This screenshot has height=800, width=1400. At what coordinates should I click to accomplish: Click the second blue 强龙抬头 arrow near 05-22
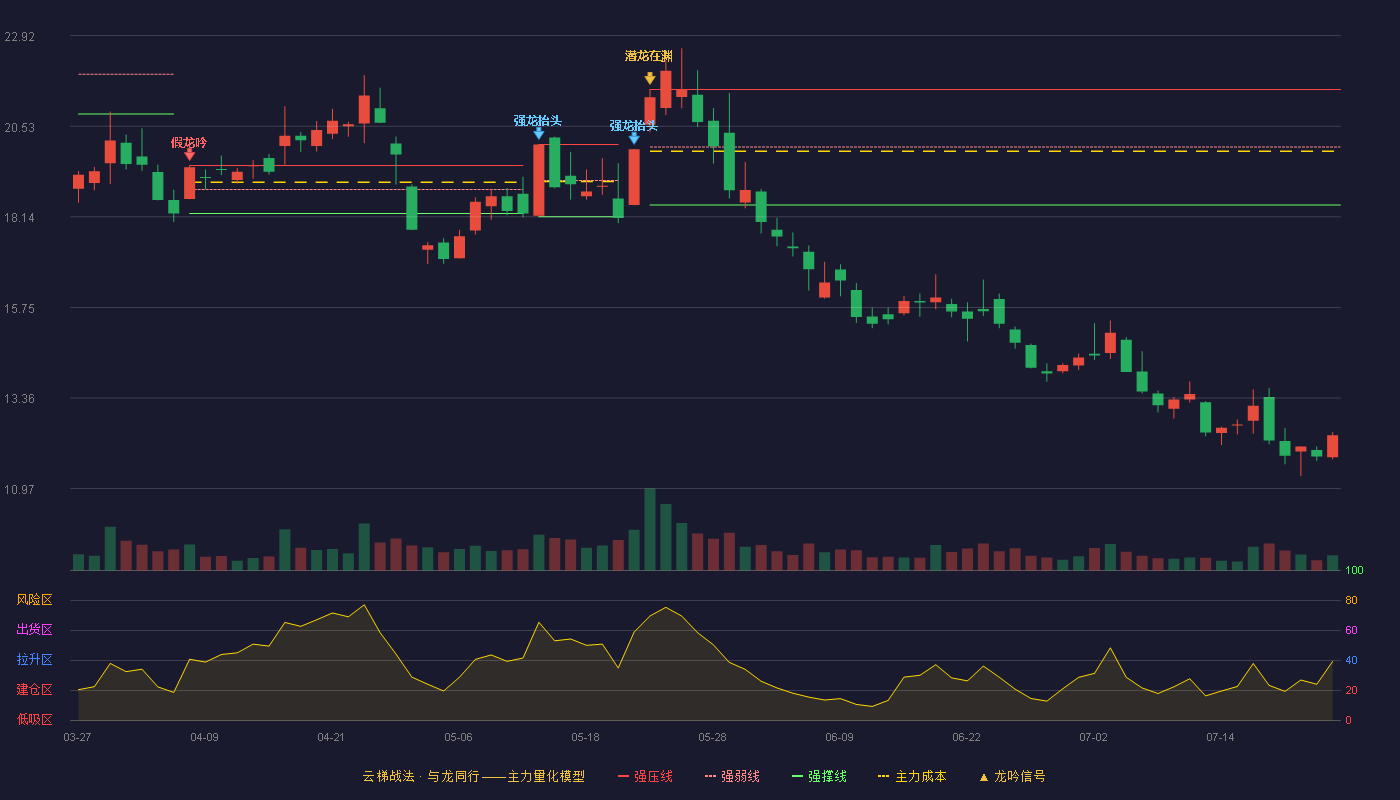(x=634, y=138)
